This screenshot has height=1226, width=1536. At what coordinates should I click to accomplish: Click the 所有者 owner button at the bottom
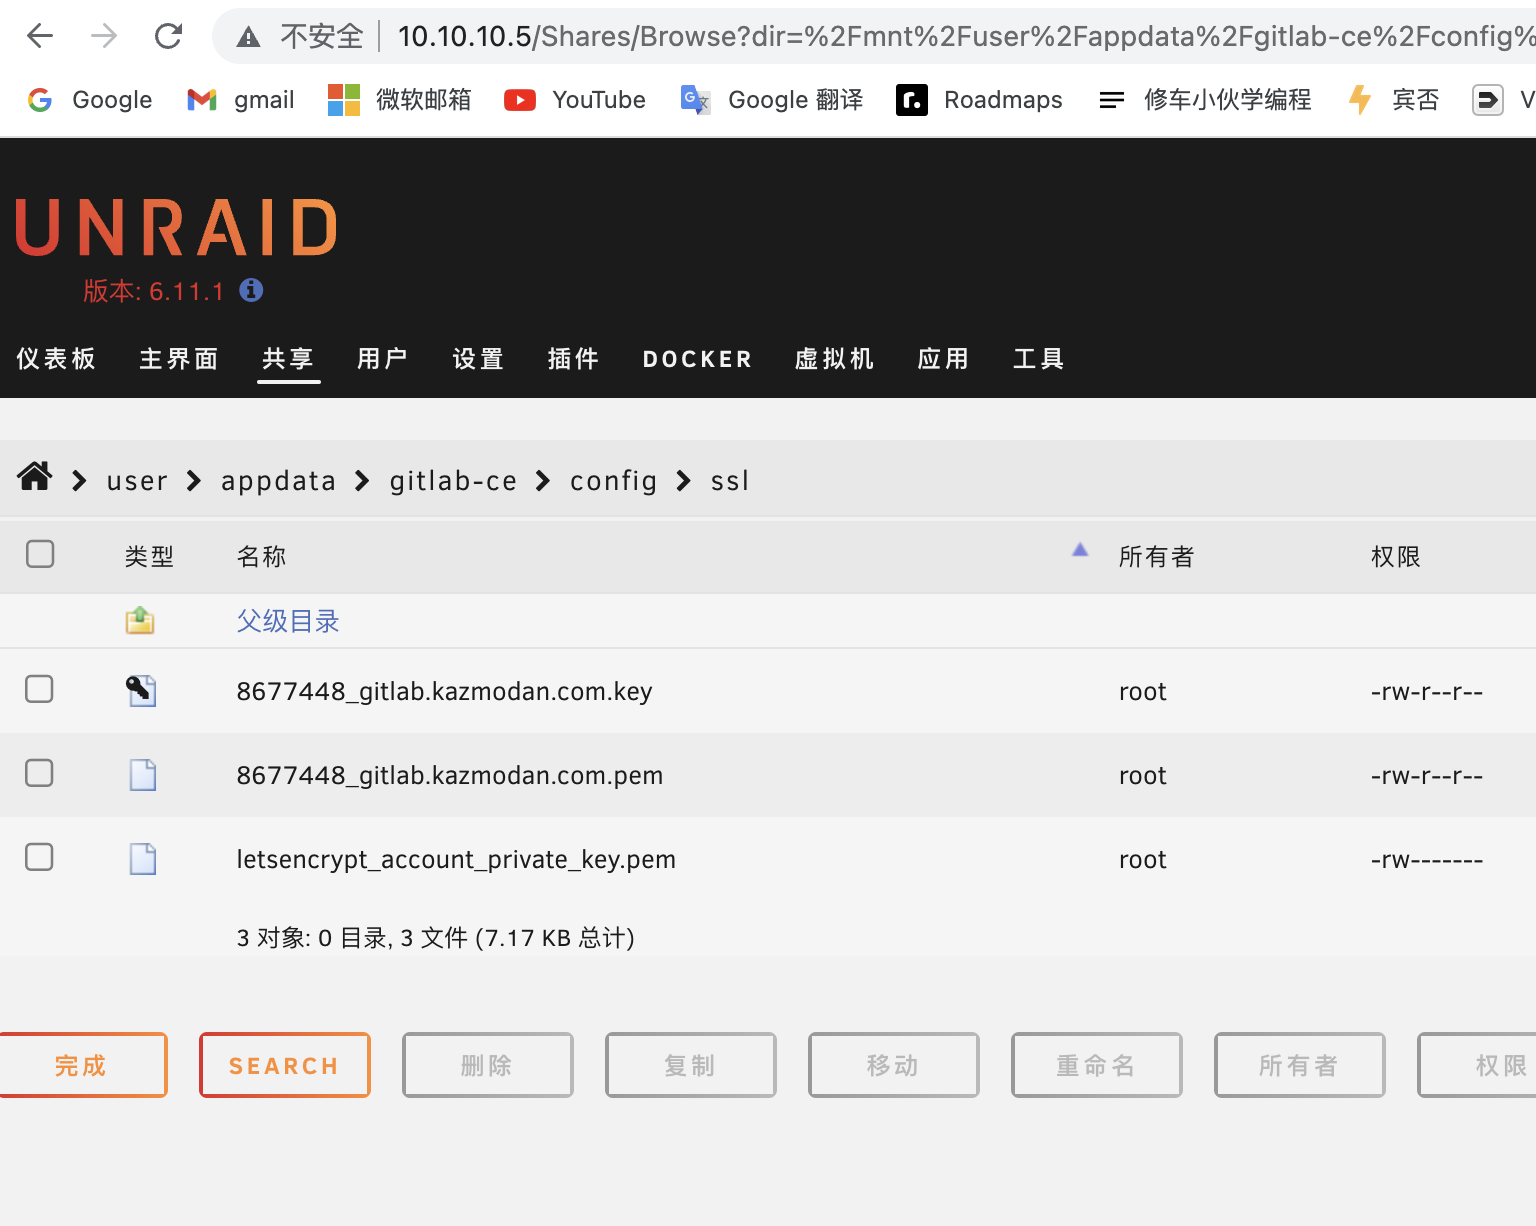click(1300, 1065)
